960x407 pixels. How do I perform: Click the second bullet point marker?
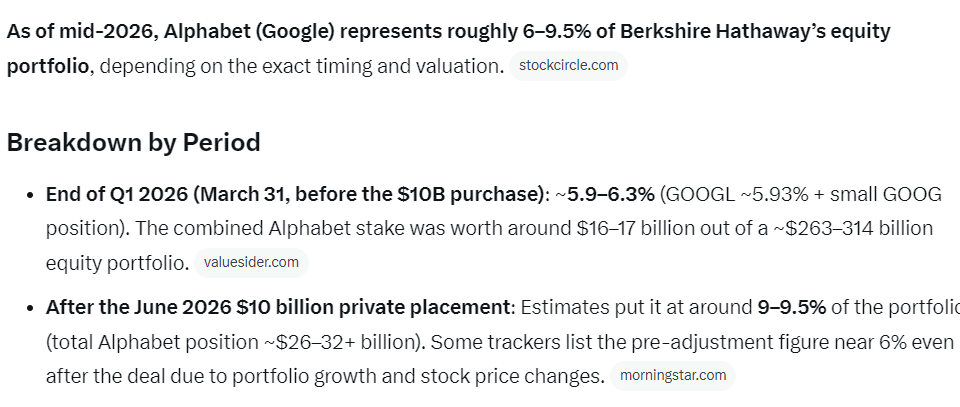(x=31, y=308)
